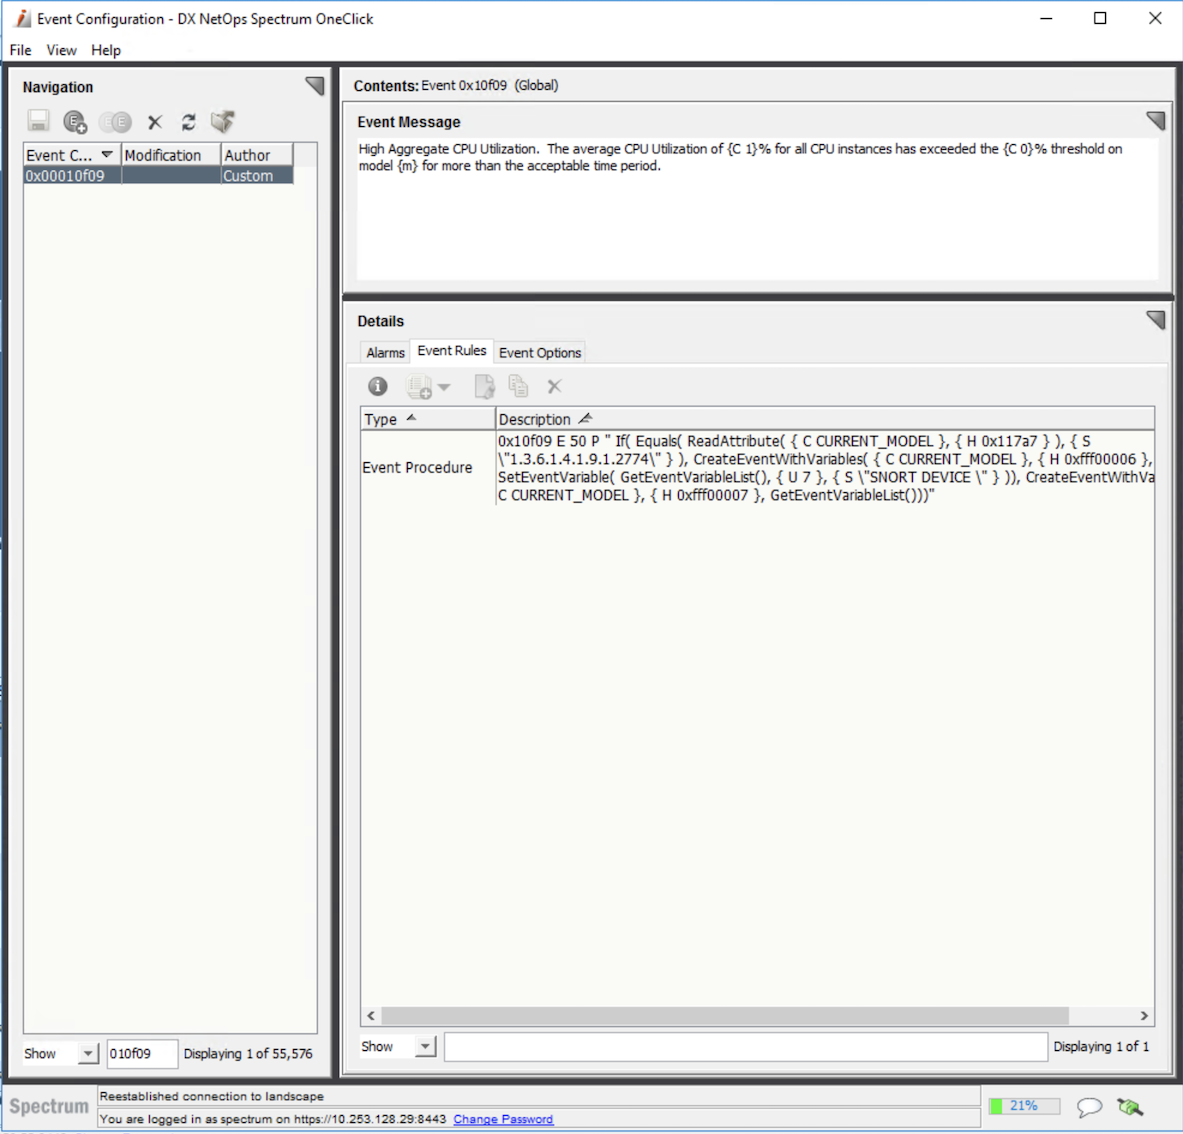Click the speech bubble chat icon
The height and width of the screenshot is (1134, 1183).
click(1089, 1107)
